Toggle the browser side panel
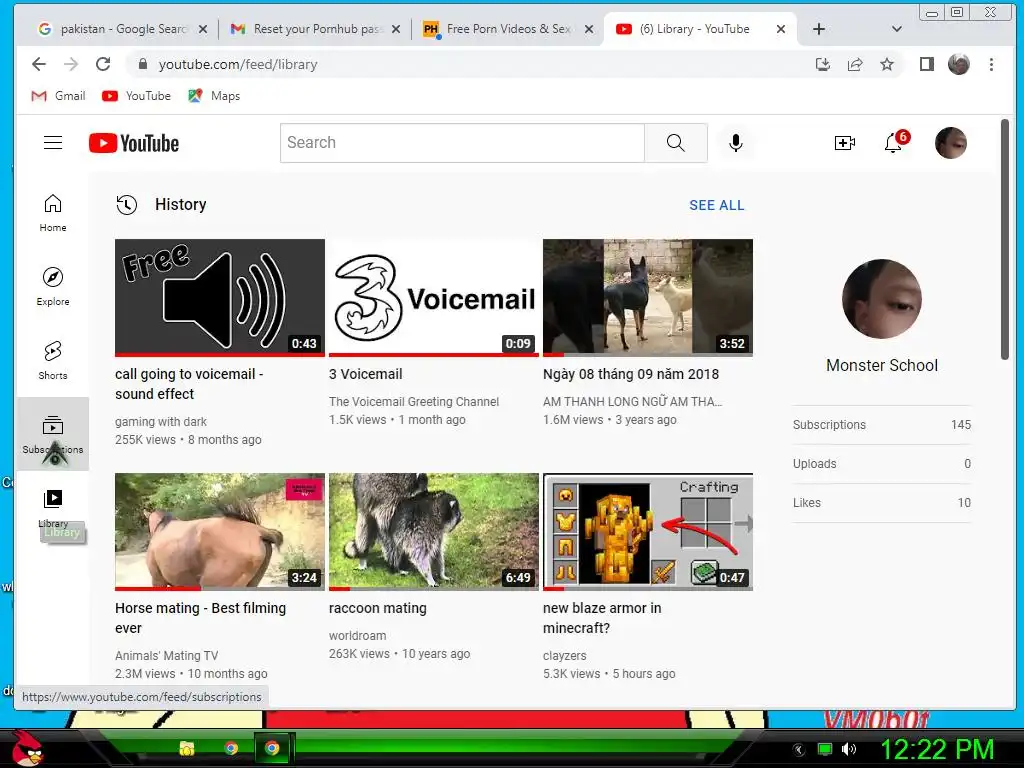 [926, 64]
